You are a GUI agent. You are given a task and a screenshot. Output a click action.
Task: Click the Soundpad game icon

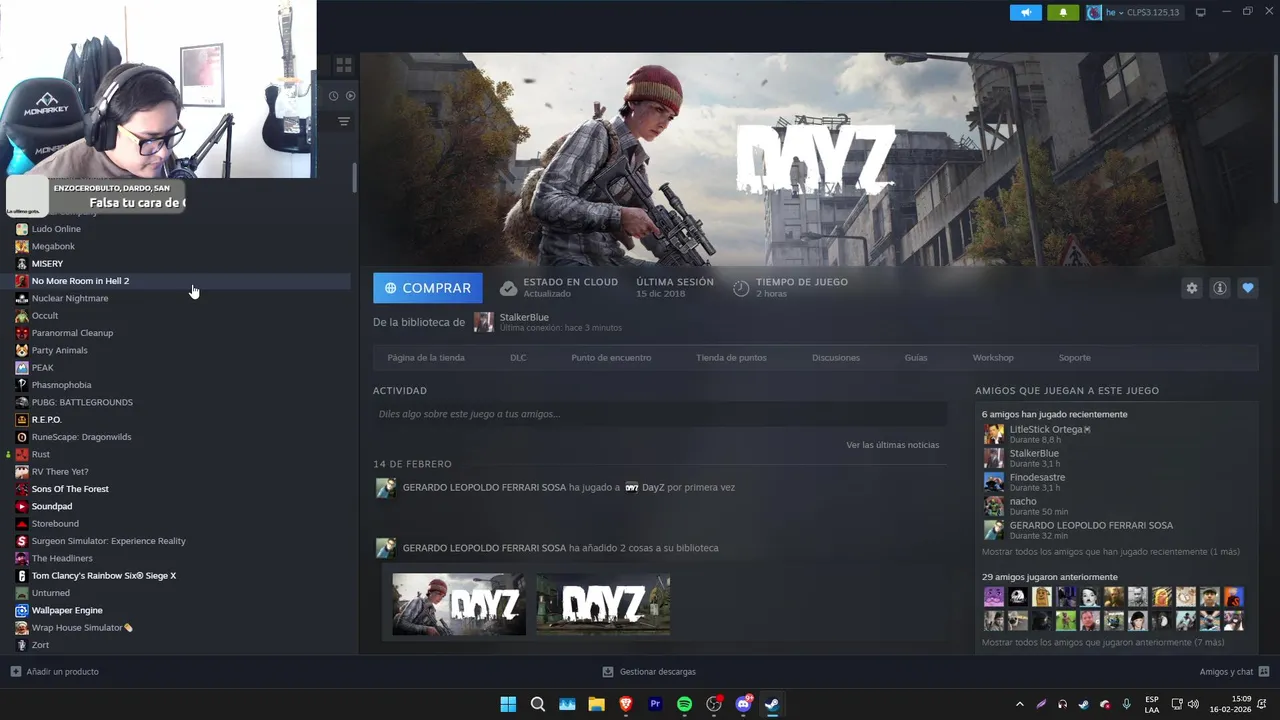(22, 506)
